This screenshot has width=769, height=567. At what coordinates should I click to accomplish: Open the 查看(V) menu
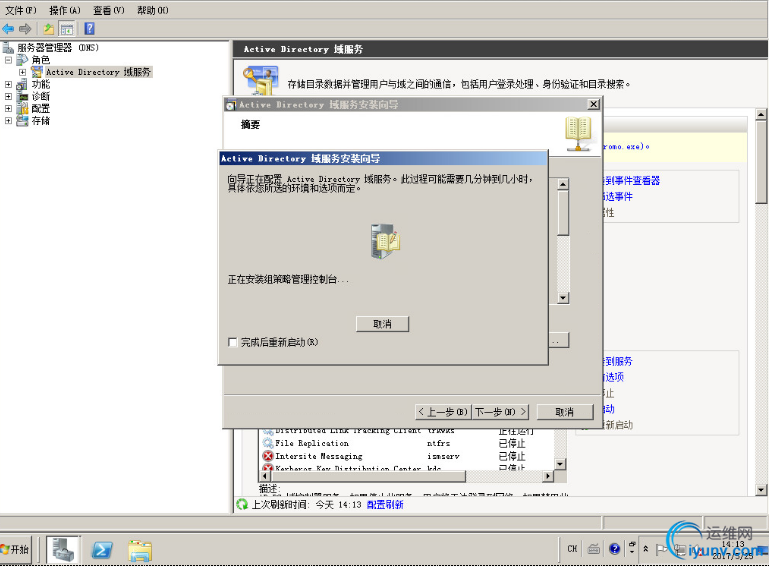pos(109,10)
